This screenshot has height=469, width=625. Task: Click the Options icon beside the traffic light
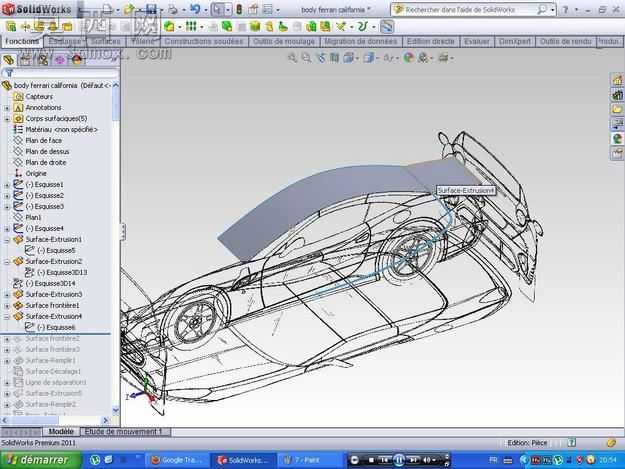tap(253, 9)
